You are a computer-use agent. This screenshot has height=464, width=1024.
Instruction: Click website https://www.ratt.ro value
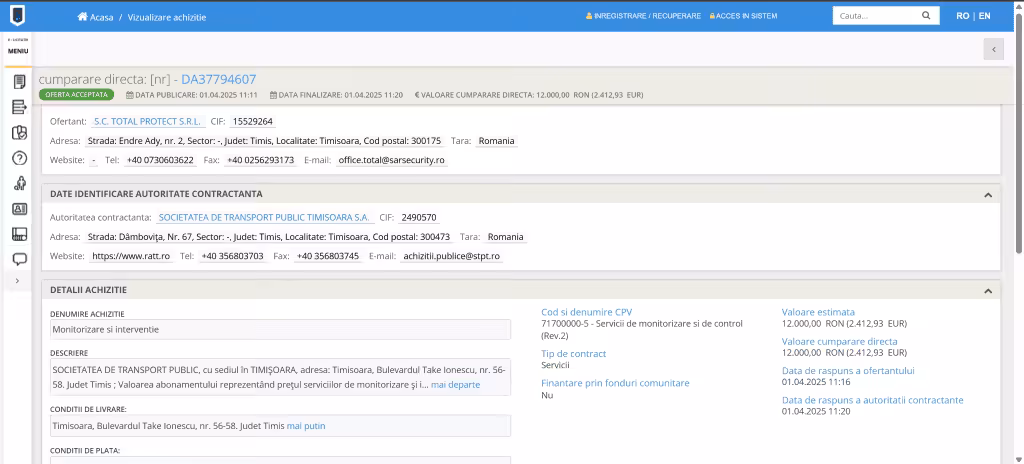(x=131, y=256)
